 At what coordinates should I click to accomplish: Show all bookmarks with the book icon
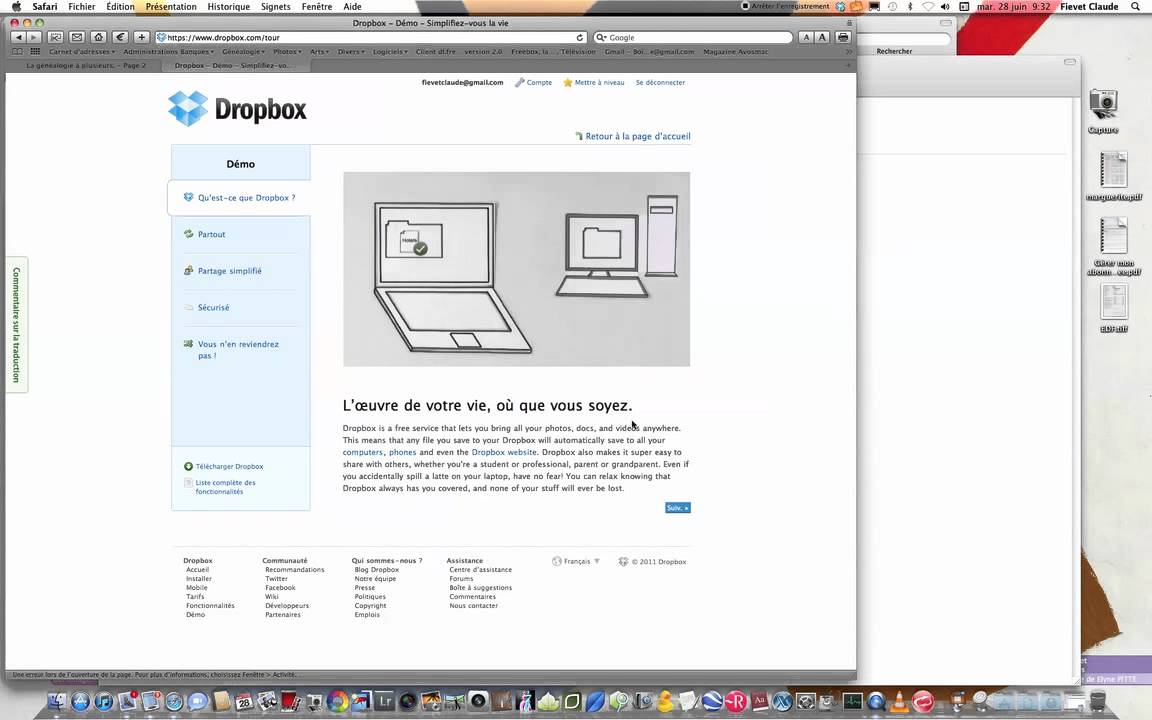(x=17, y=51)
